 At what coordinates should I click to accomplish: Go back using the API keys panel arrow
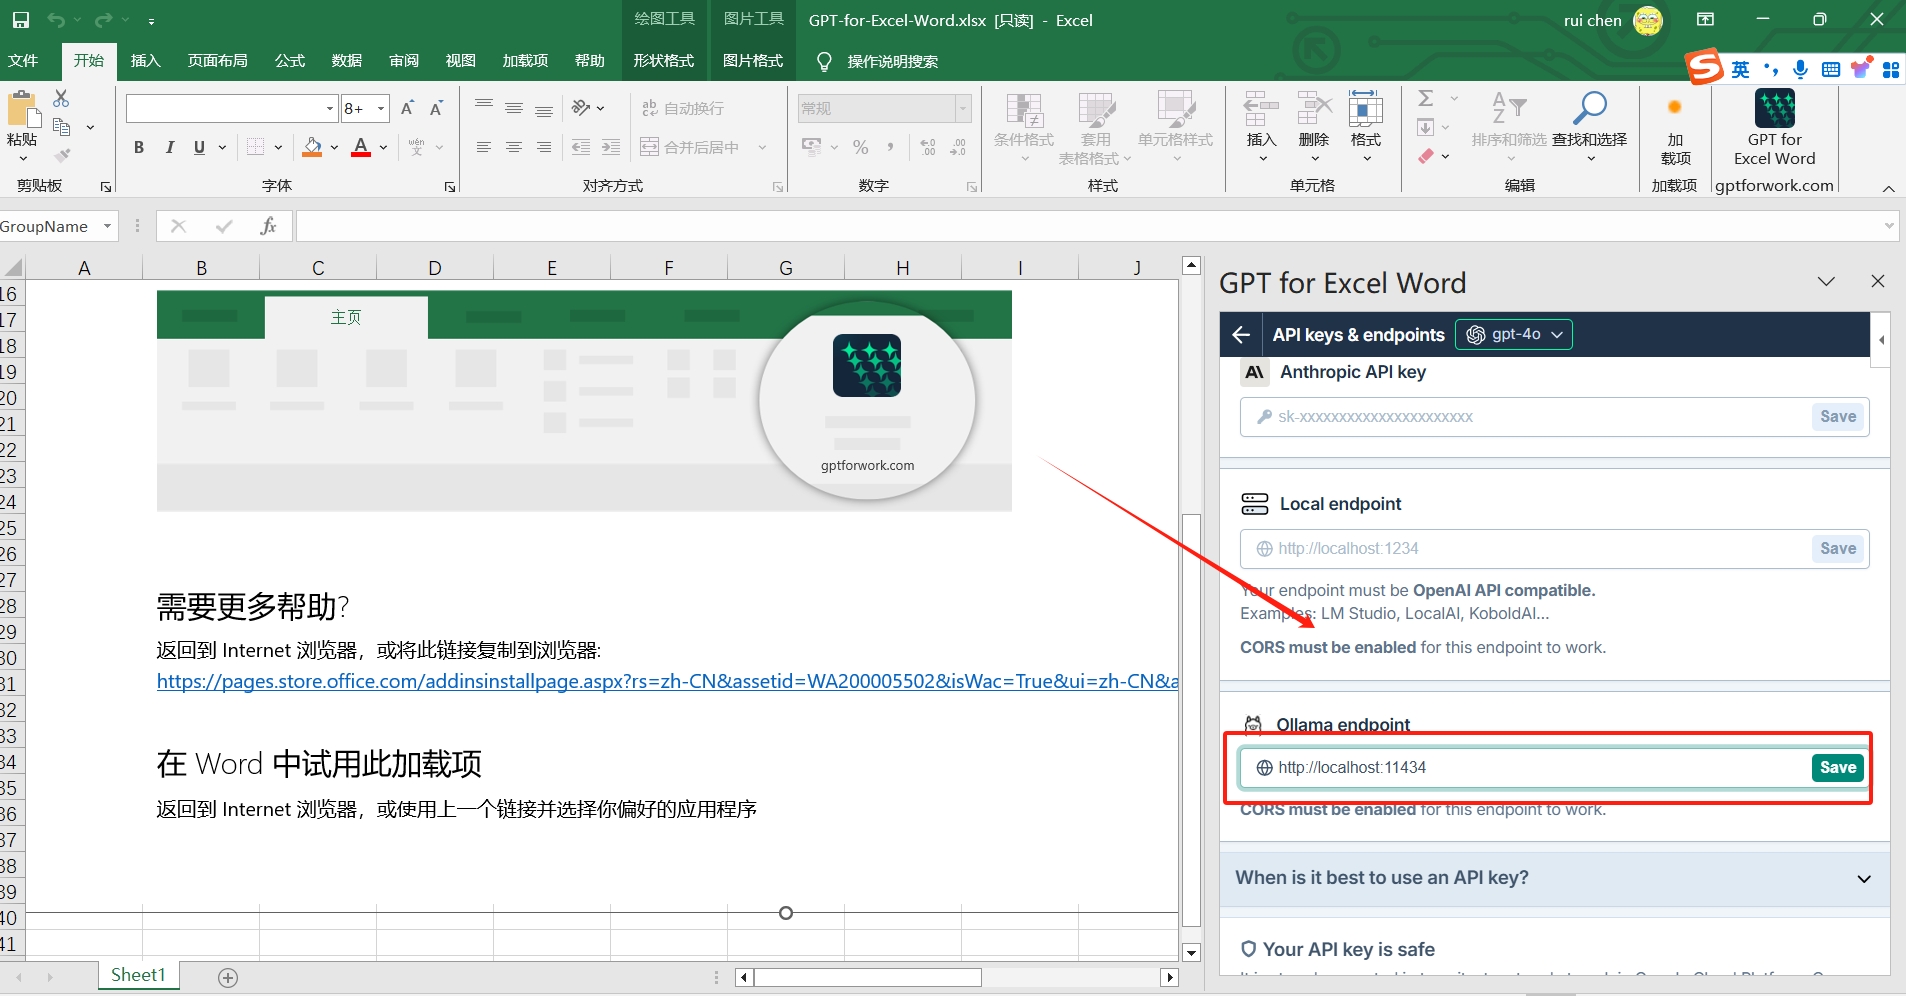coord(1241,335)
